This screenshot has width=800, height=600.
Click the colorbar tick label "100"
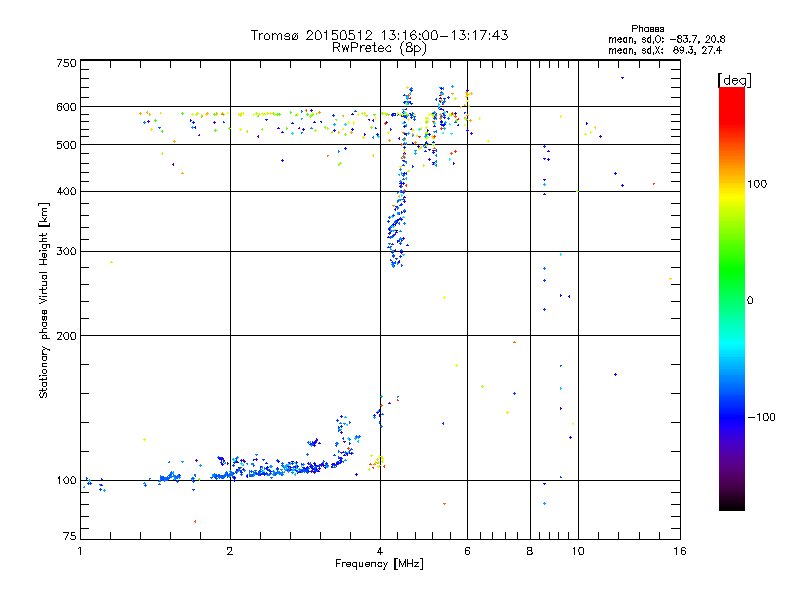[x=757, y=184]
